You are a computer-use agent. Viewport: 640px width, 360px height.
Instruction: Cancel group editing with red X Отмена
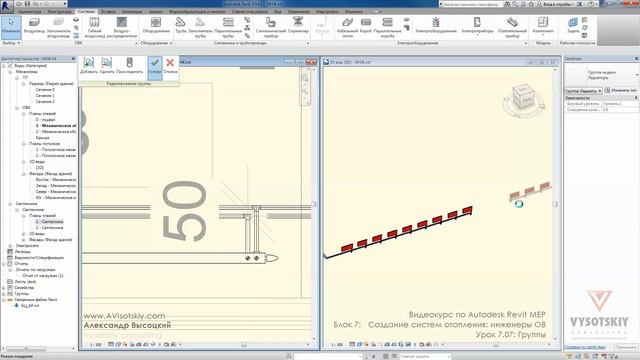[170, 66]
